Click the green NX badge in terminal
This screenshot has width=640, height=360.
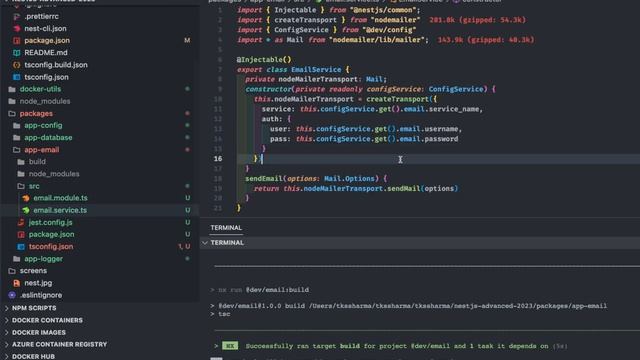point(230,346)
